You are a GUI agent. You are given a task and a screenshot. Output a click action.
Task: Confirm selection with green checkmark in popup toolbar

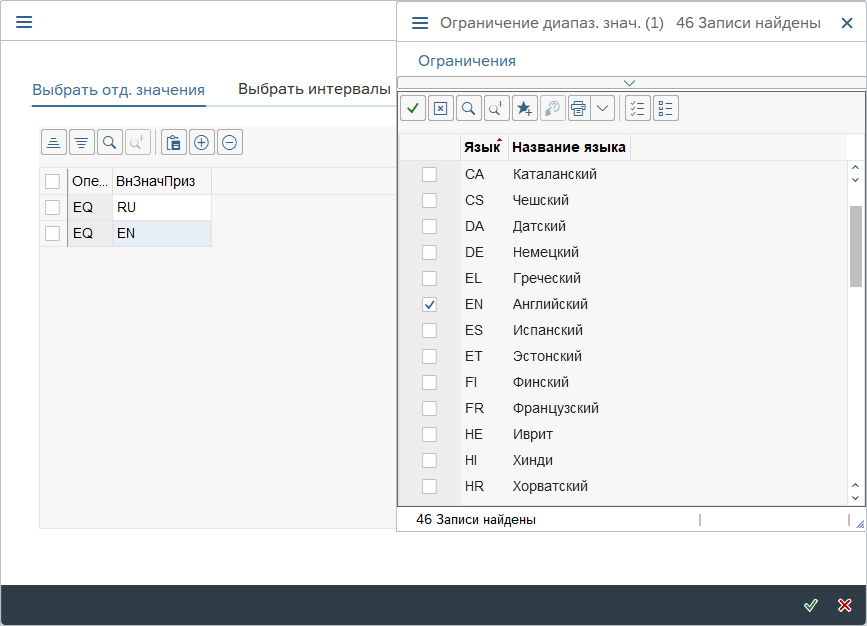tap(412, 108)
